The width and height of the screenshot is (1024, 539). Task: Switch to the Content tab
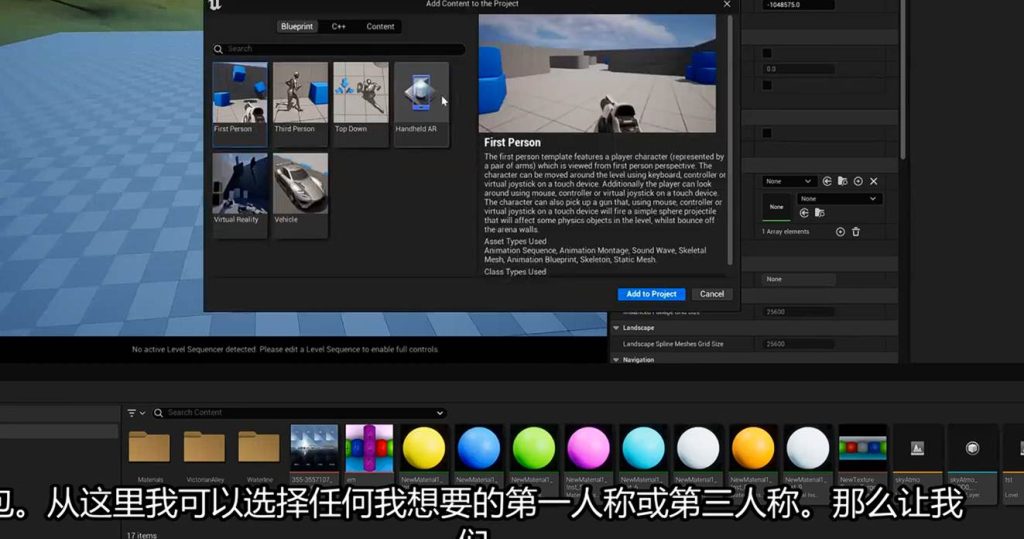tap(380, 27)
